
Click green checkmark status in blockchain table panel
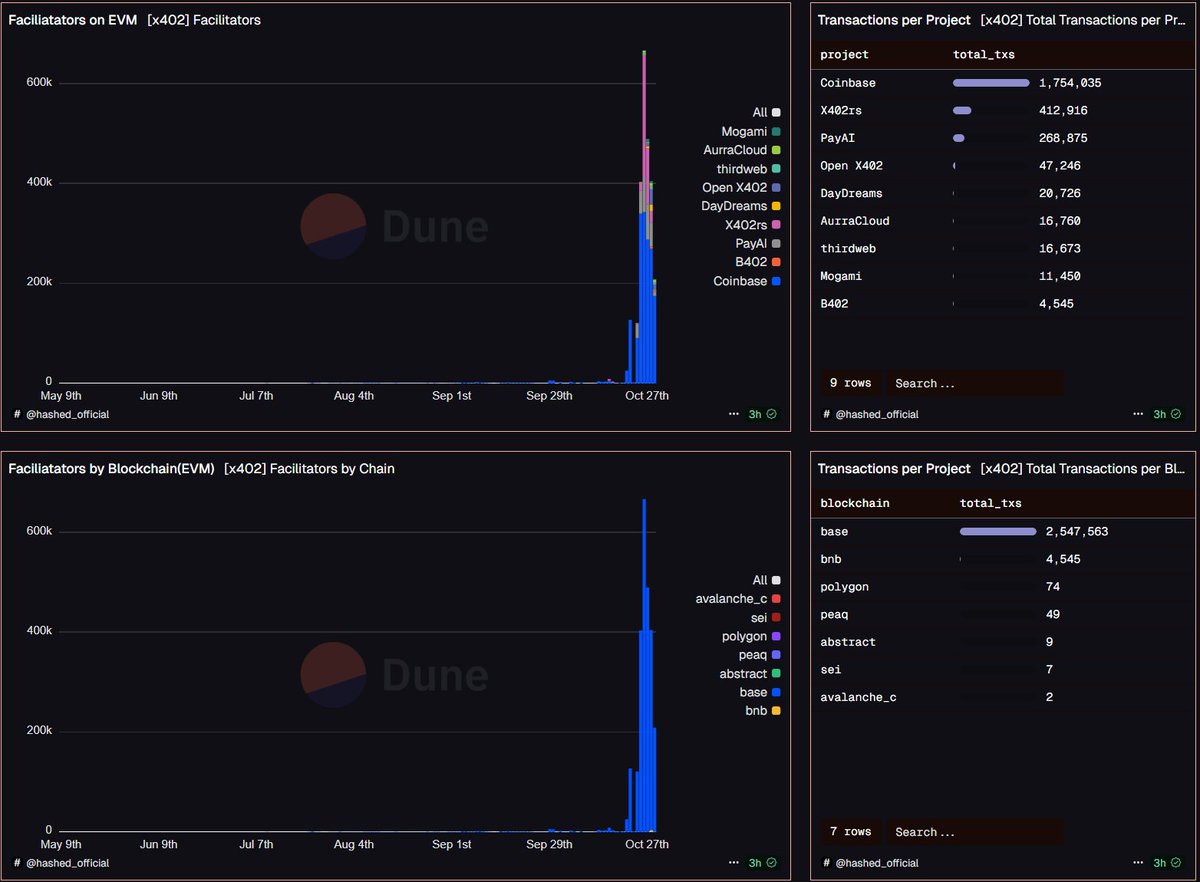(1176, 862)
